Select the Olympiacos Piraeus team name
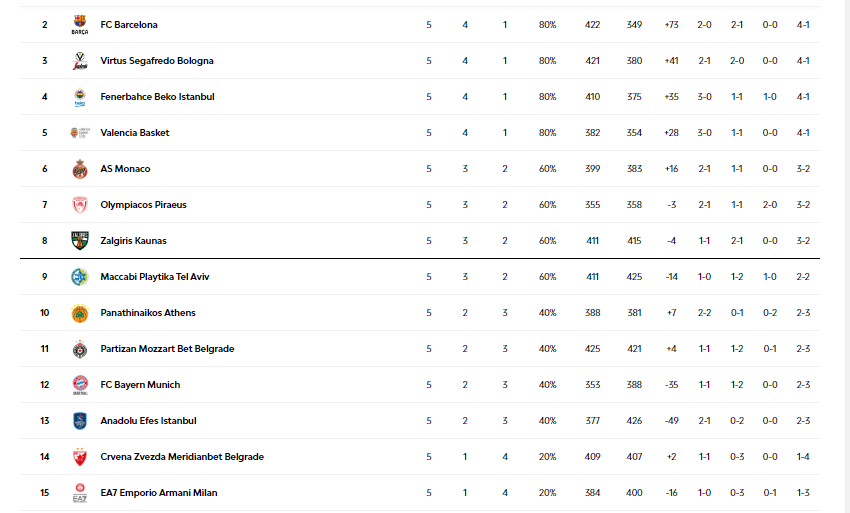 point(143,205)
